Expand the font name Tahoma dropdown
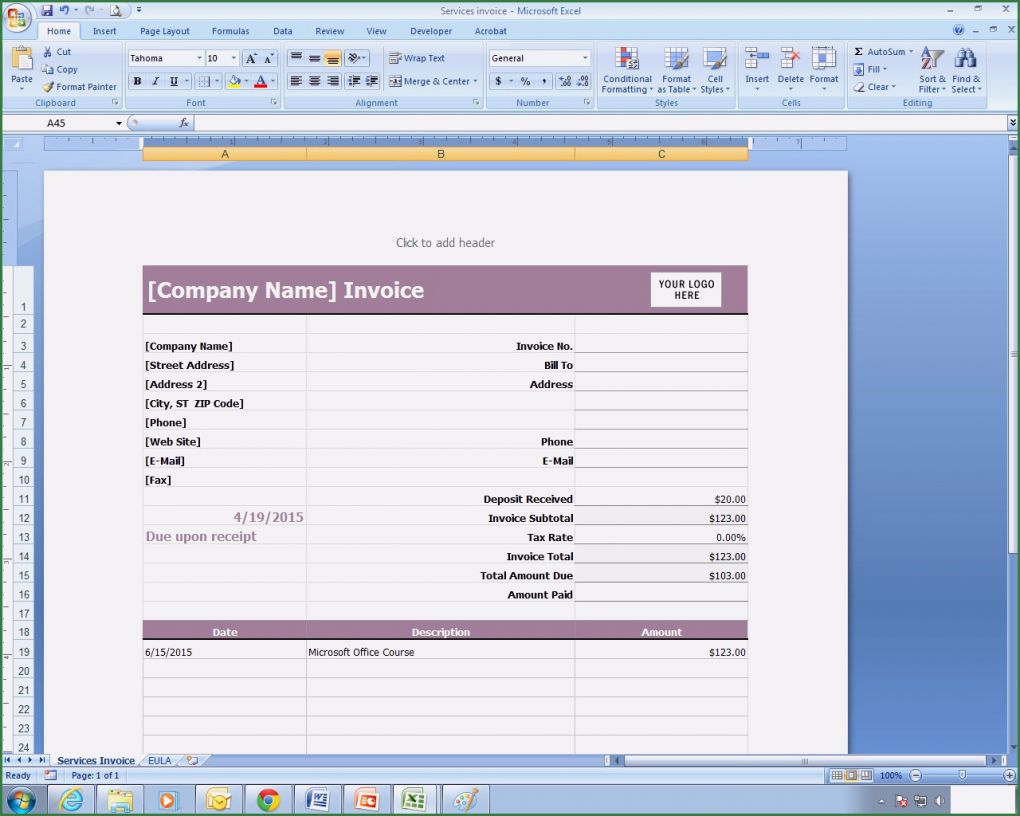The image size is (1020, 816). (199, 58)
